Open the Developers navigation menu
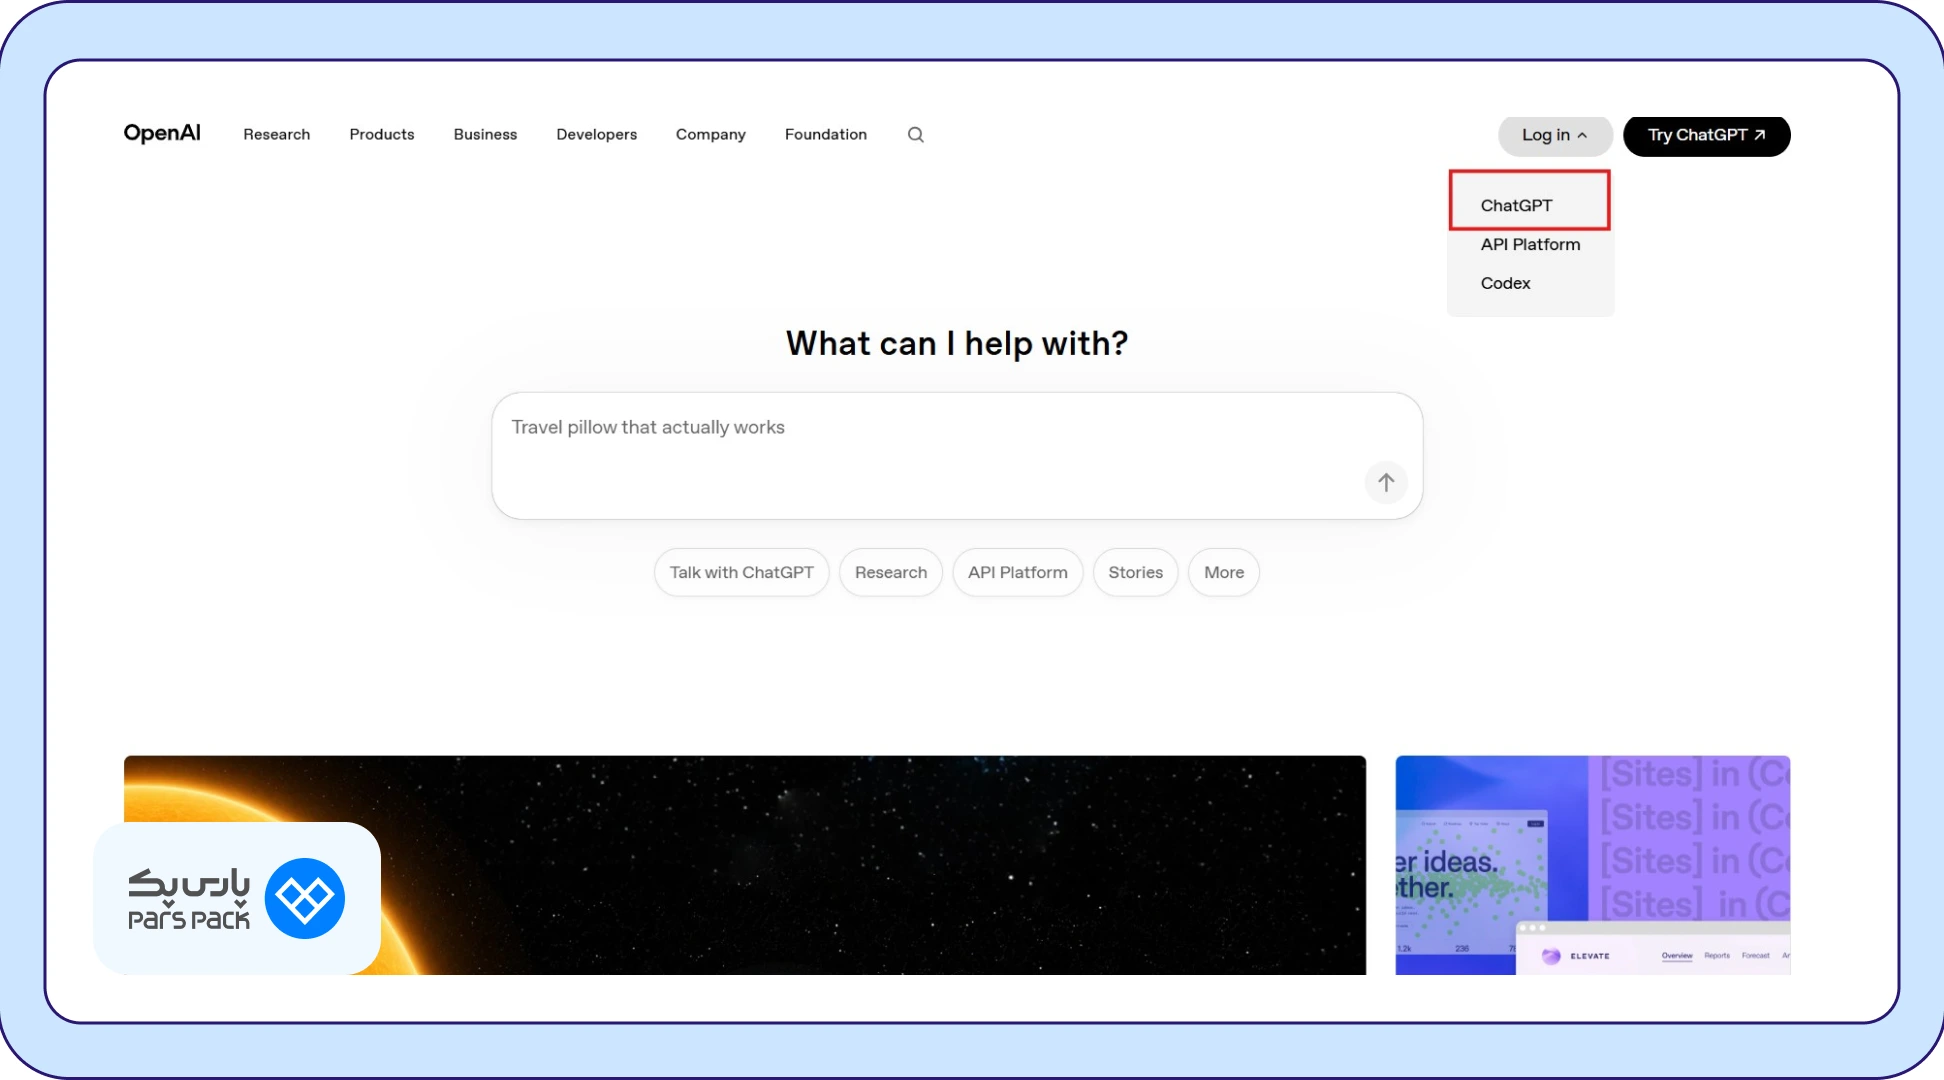Image resolution: width=1944 pixels, height=1080 pixels. pos(596,134)
